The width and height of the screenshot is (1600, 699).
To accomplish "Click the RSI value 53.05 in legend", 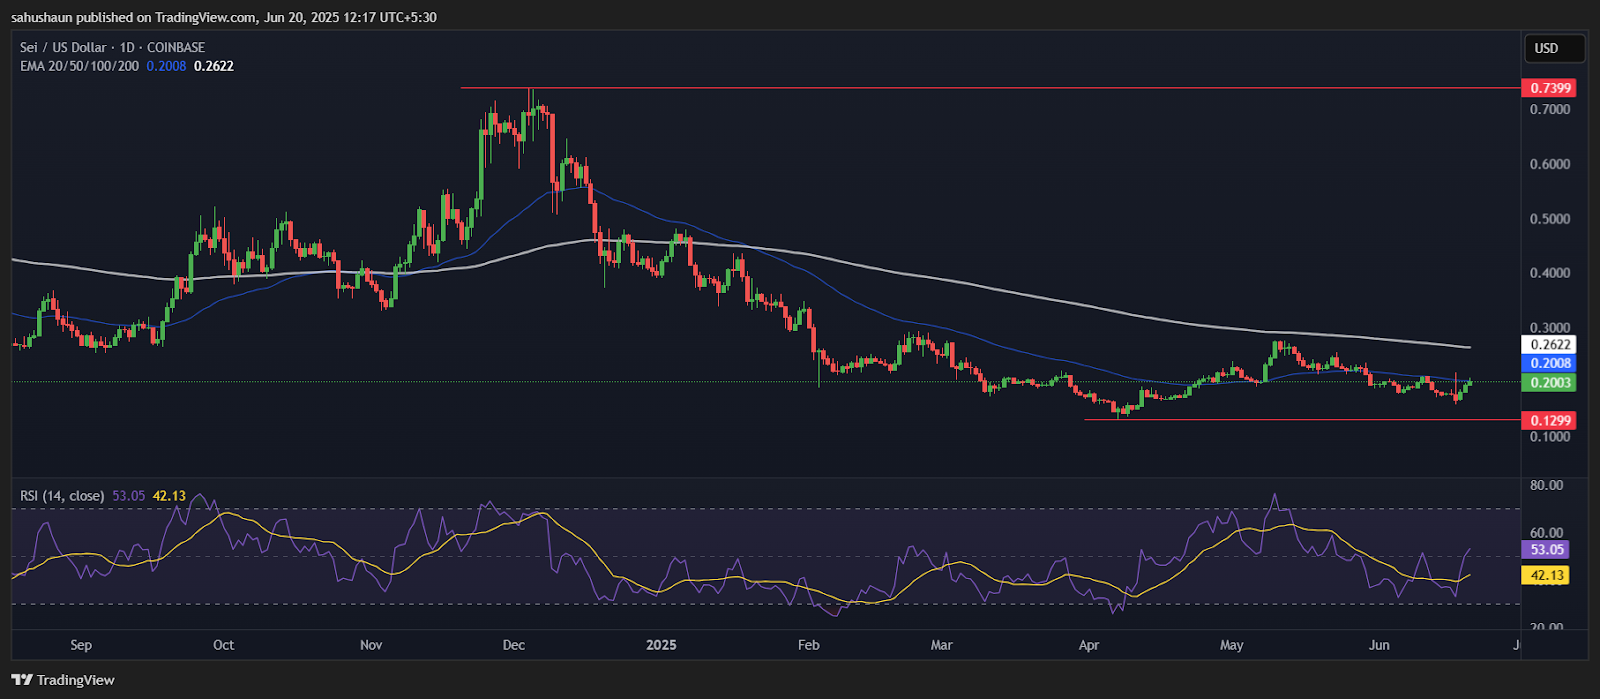I will pyautogui.click(x=129, y=496).
